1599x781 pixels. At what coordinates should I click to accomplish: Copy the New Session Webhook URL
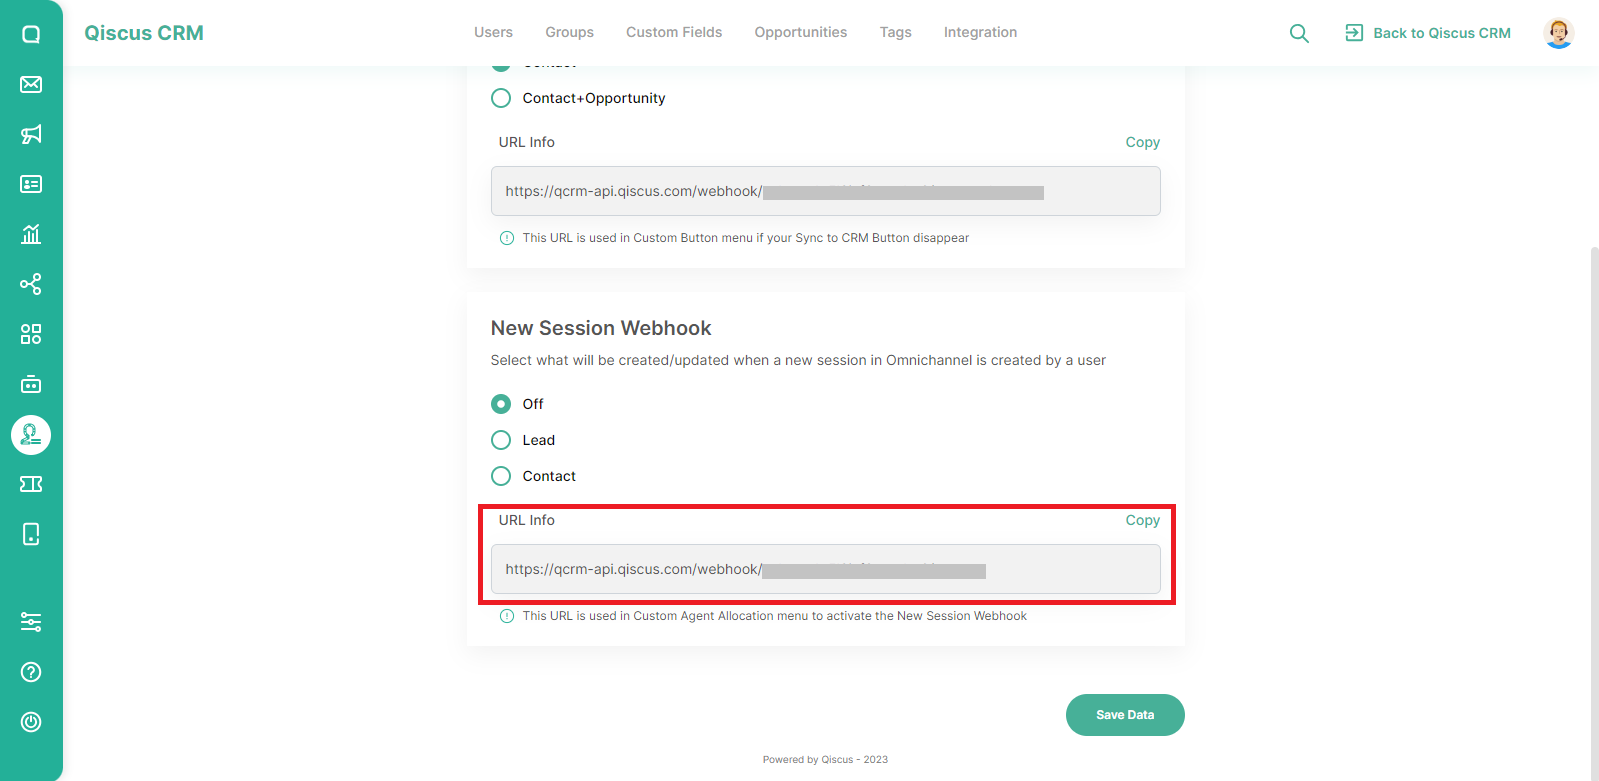tap(1142, 520)
